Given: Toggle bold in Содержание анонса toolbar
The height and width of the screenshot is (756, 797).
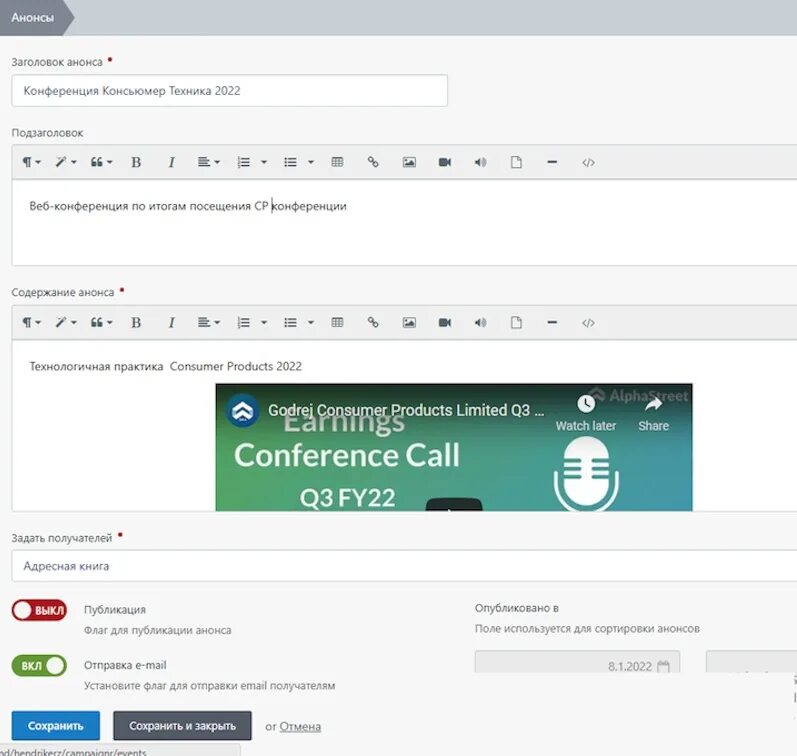Looking at the screenshot, I should (136, 322).
